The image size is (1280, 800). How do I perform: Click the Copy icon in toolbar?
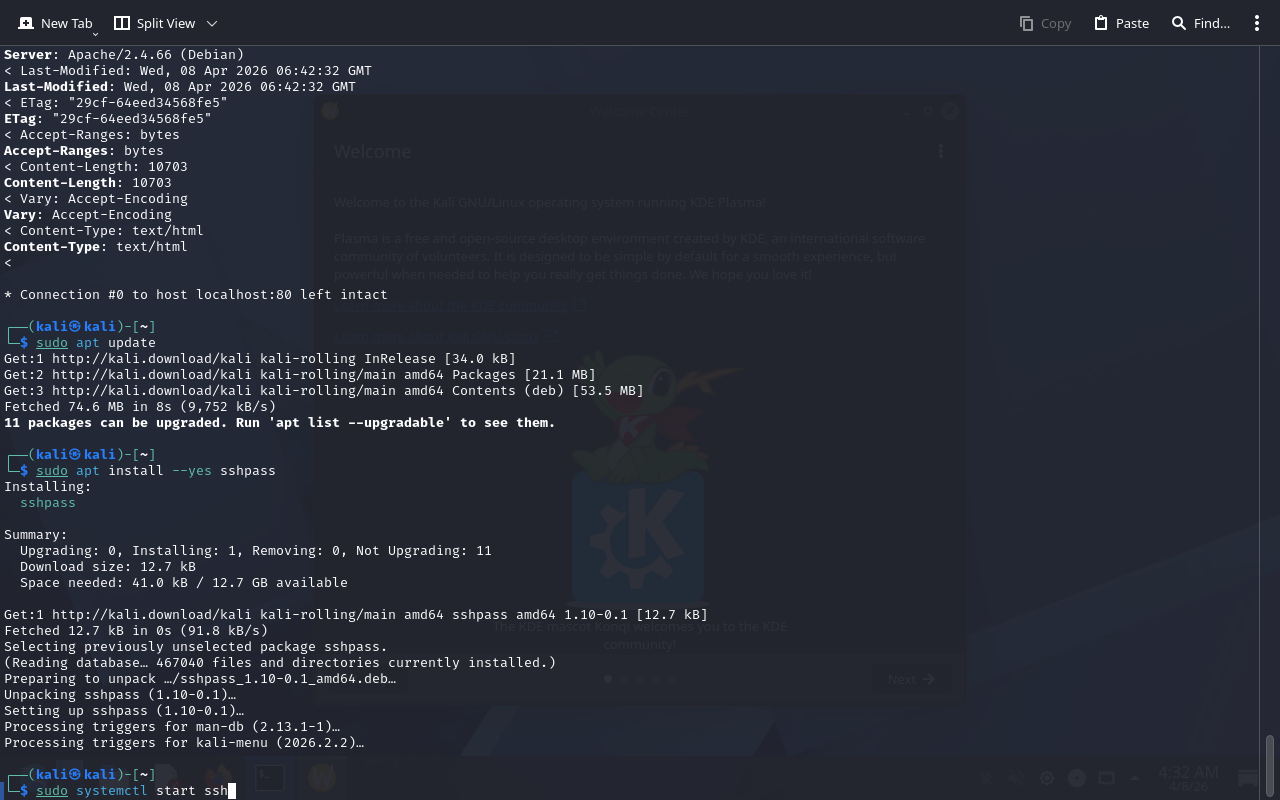point(1026,23)
